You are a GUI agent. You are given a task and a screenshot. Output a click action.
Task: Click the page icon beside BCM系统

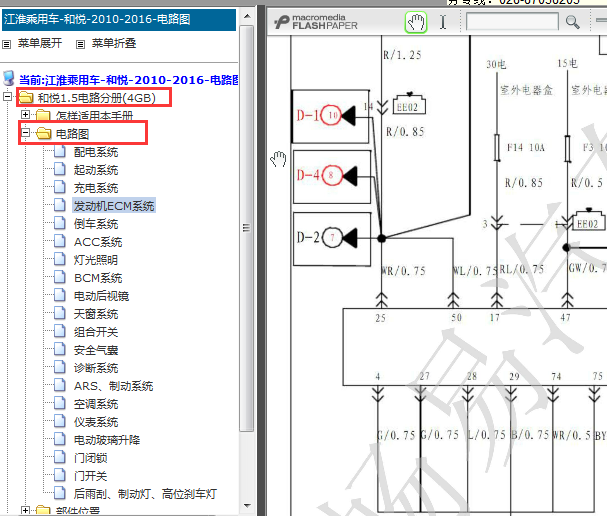click(x=60, y=277)
